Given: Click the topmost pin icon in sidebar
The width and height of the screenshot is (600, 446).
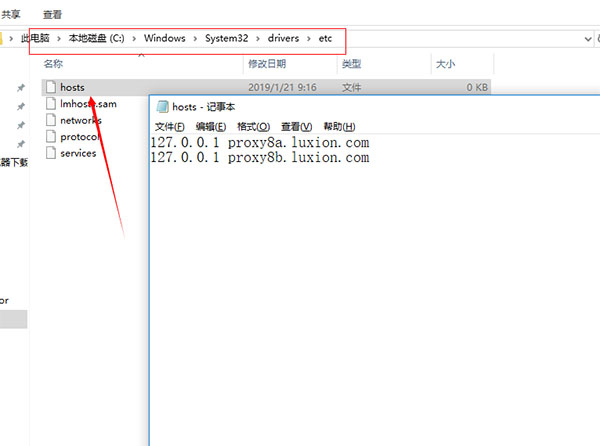Looking at the screenshot, I should 21,88.
